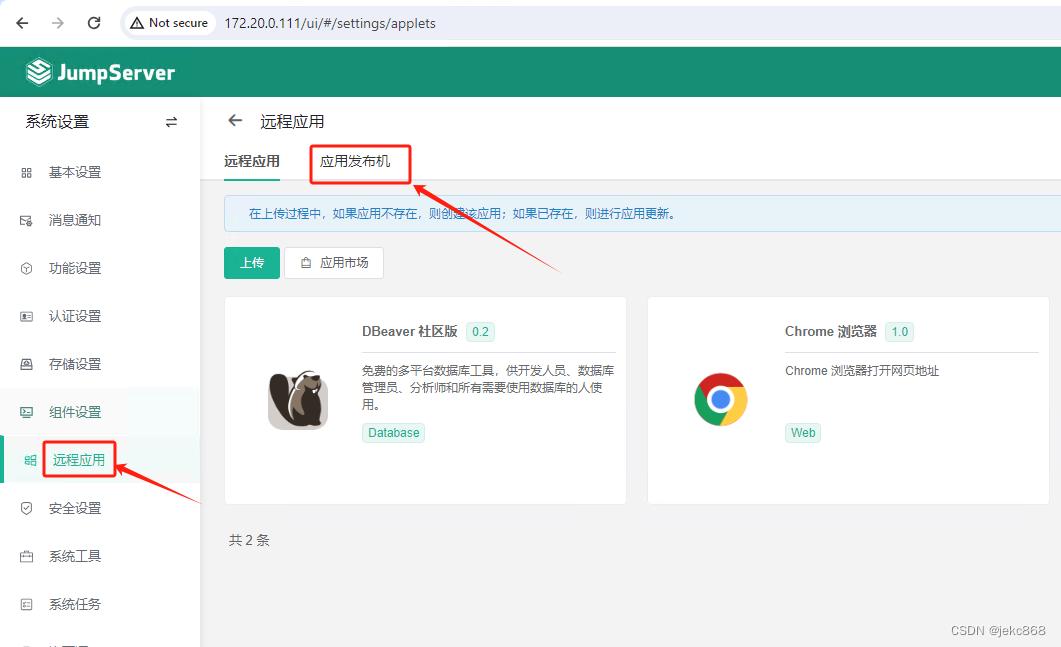The height and width of the screenshot is (647, 1061).
Task: Click the DBeaver 社区版 title
Action: (x=410, y=332)
